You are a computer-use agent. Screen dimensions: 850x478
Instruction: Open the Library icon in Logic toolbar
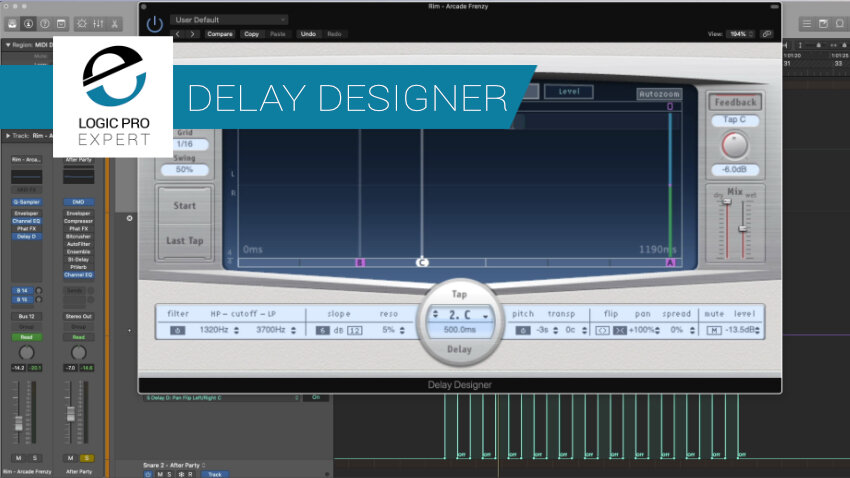(12, 24)
